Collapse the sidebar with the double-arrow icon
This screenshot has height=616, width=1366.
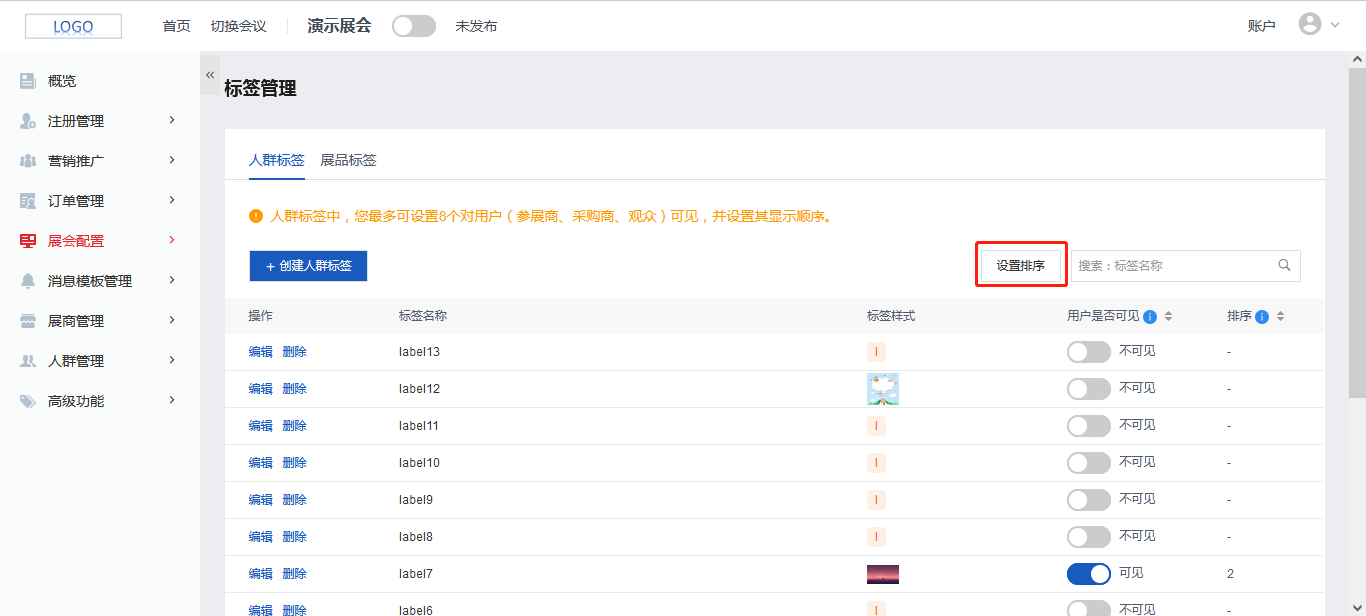coord(210,75)
